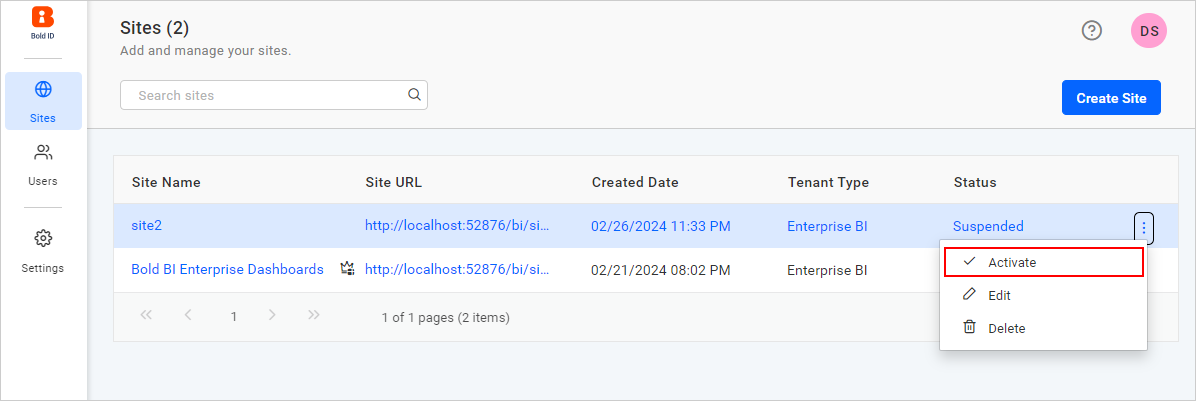Choose Delete from the context menu
This screenshot has height=401, width=1196.
coord(1006,328)
